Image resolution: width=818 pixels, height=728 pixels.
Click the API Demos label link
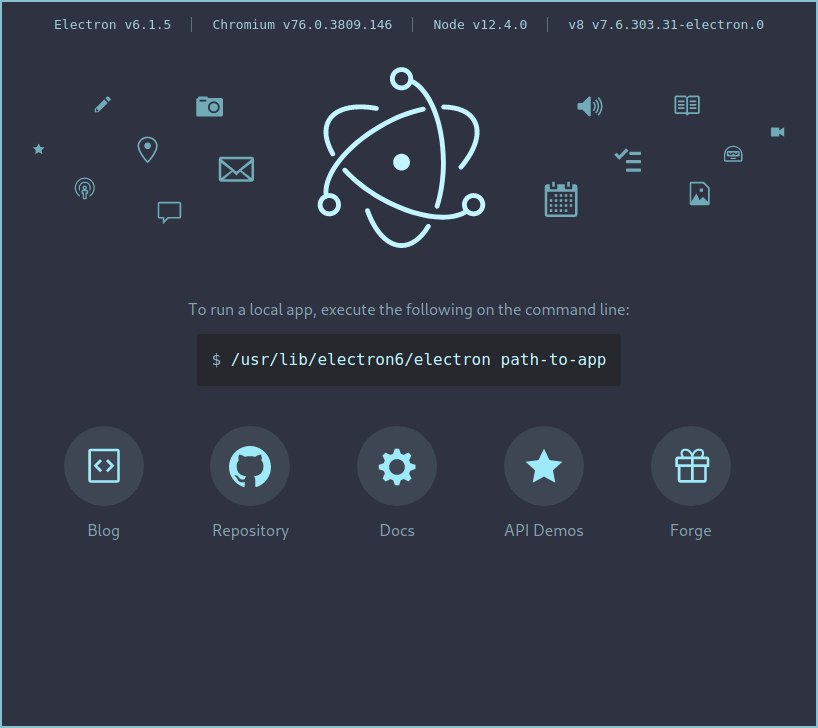pyautogui.click(x=544, y=531)
